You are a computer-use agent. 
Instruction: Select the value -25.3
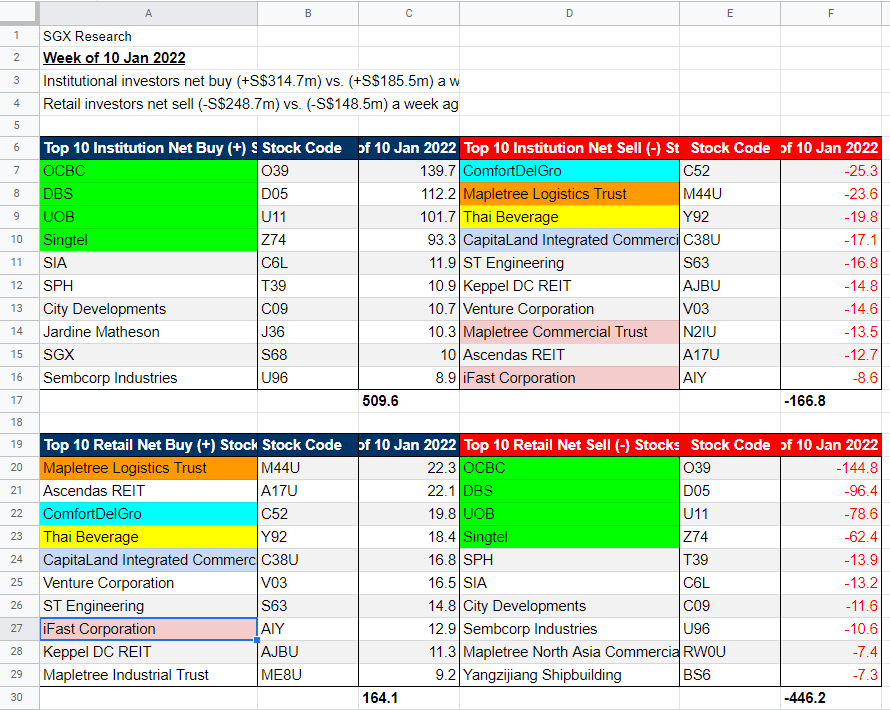tap(831, 171)
